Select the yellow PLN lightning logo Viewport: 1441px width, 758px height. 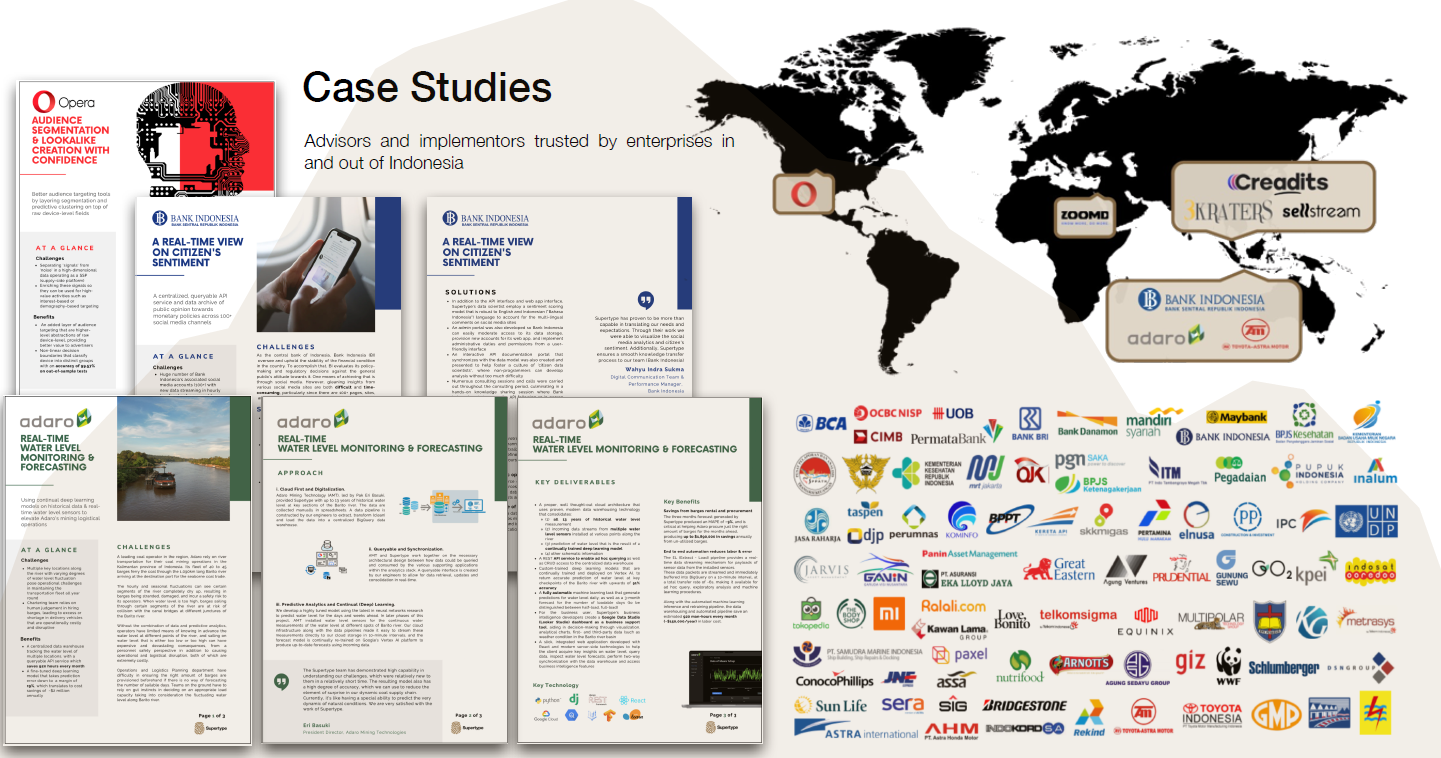coord(1376,713)
